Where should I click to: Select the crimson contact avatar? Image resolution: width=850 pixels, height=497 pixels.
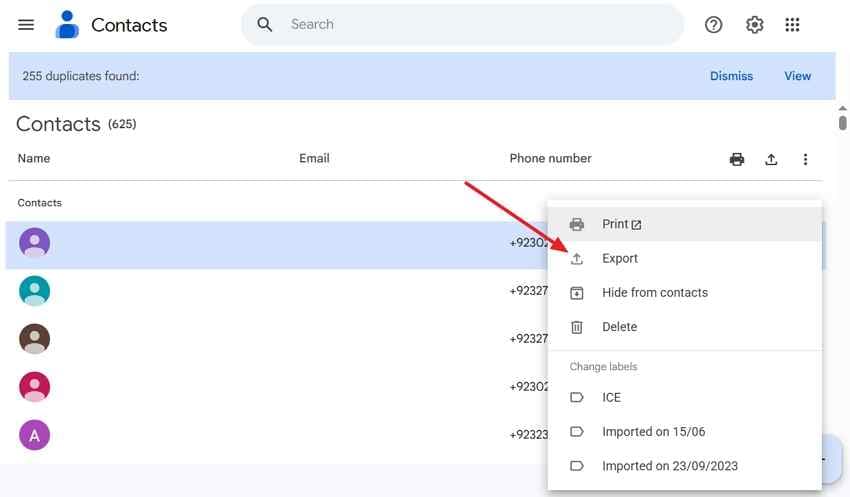point(35,387)
